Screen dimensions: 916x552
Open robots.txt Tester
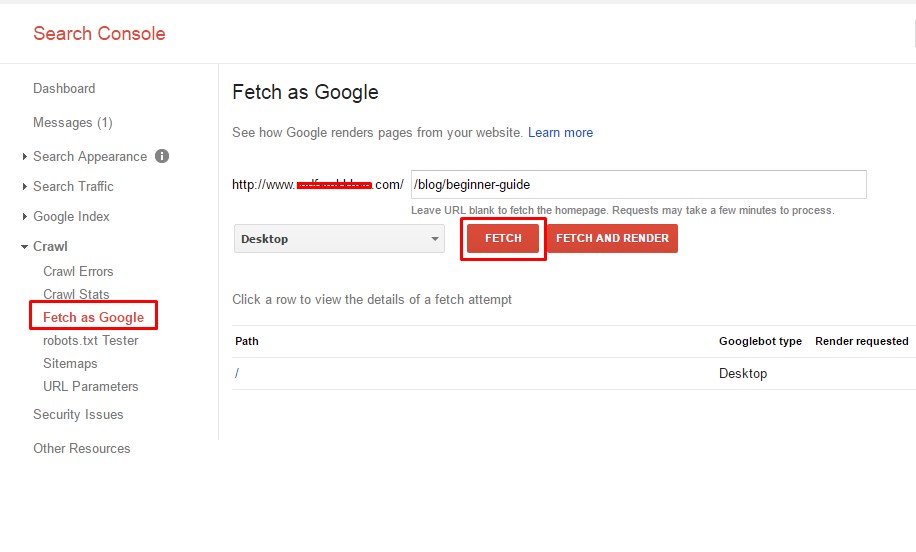[x=91, y=340]
